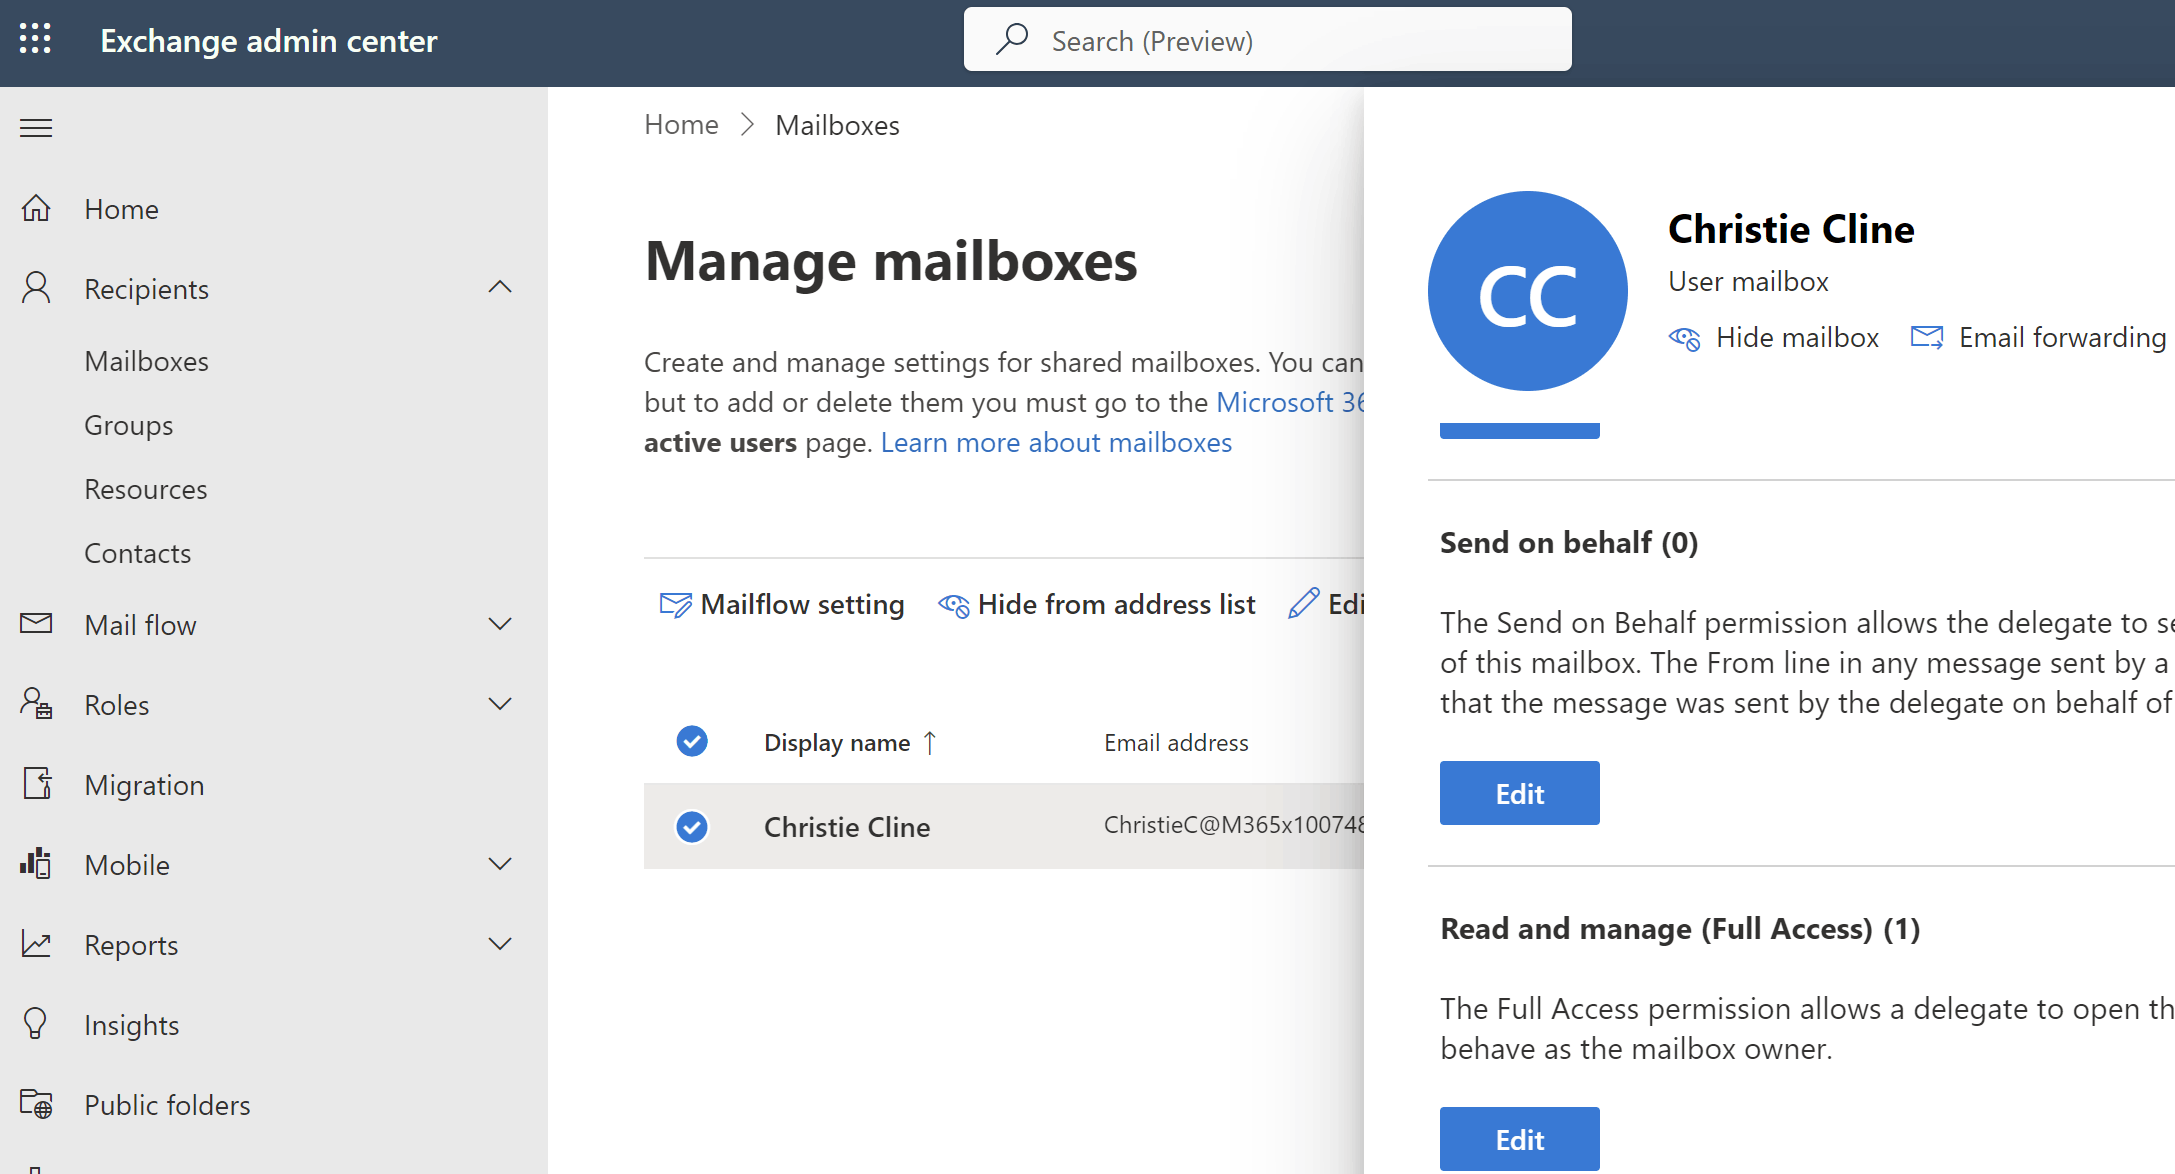
Task: Expand the Mail flow chevron
Action: coord(500,624)
